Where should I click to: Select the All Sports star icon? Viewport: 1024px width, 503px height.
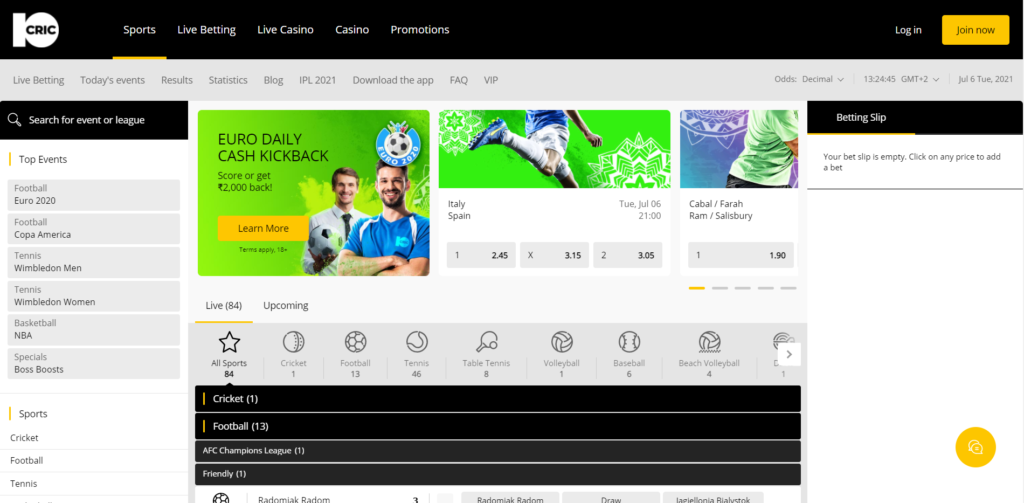tap(229, 342)
